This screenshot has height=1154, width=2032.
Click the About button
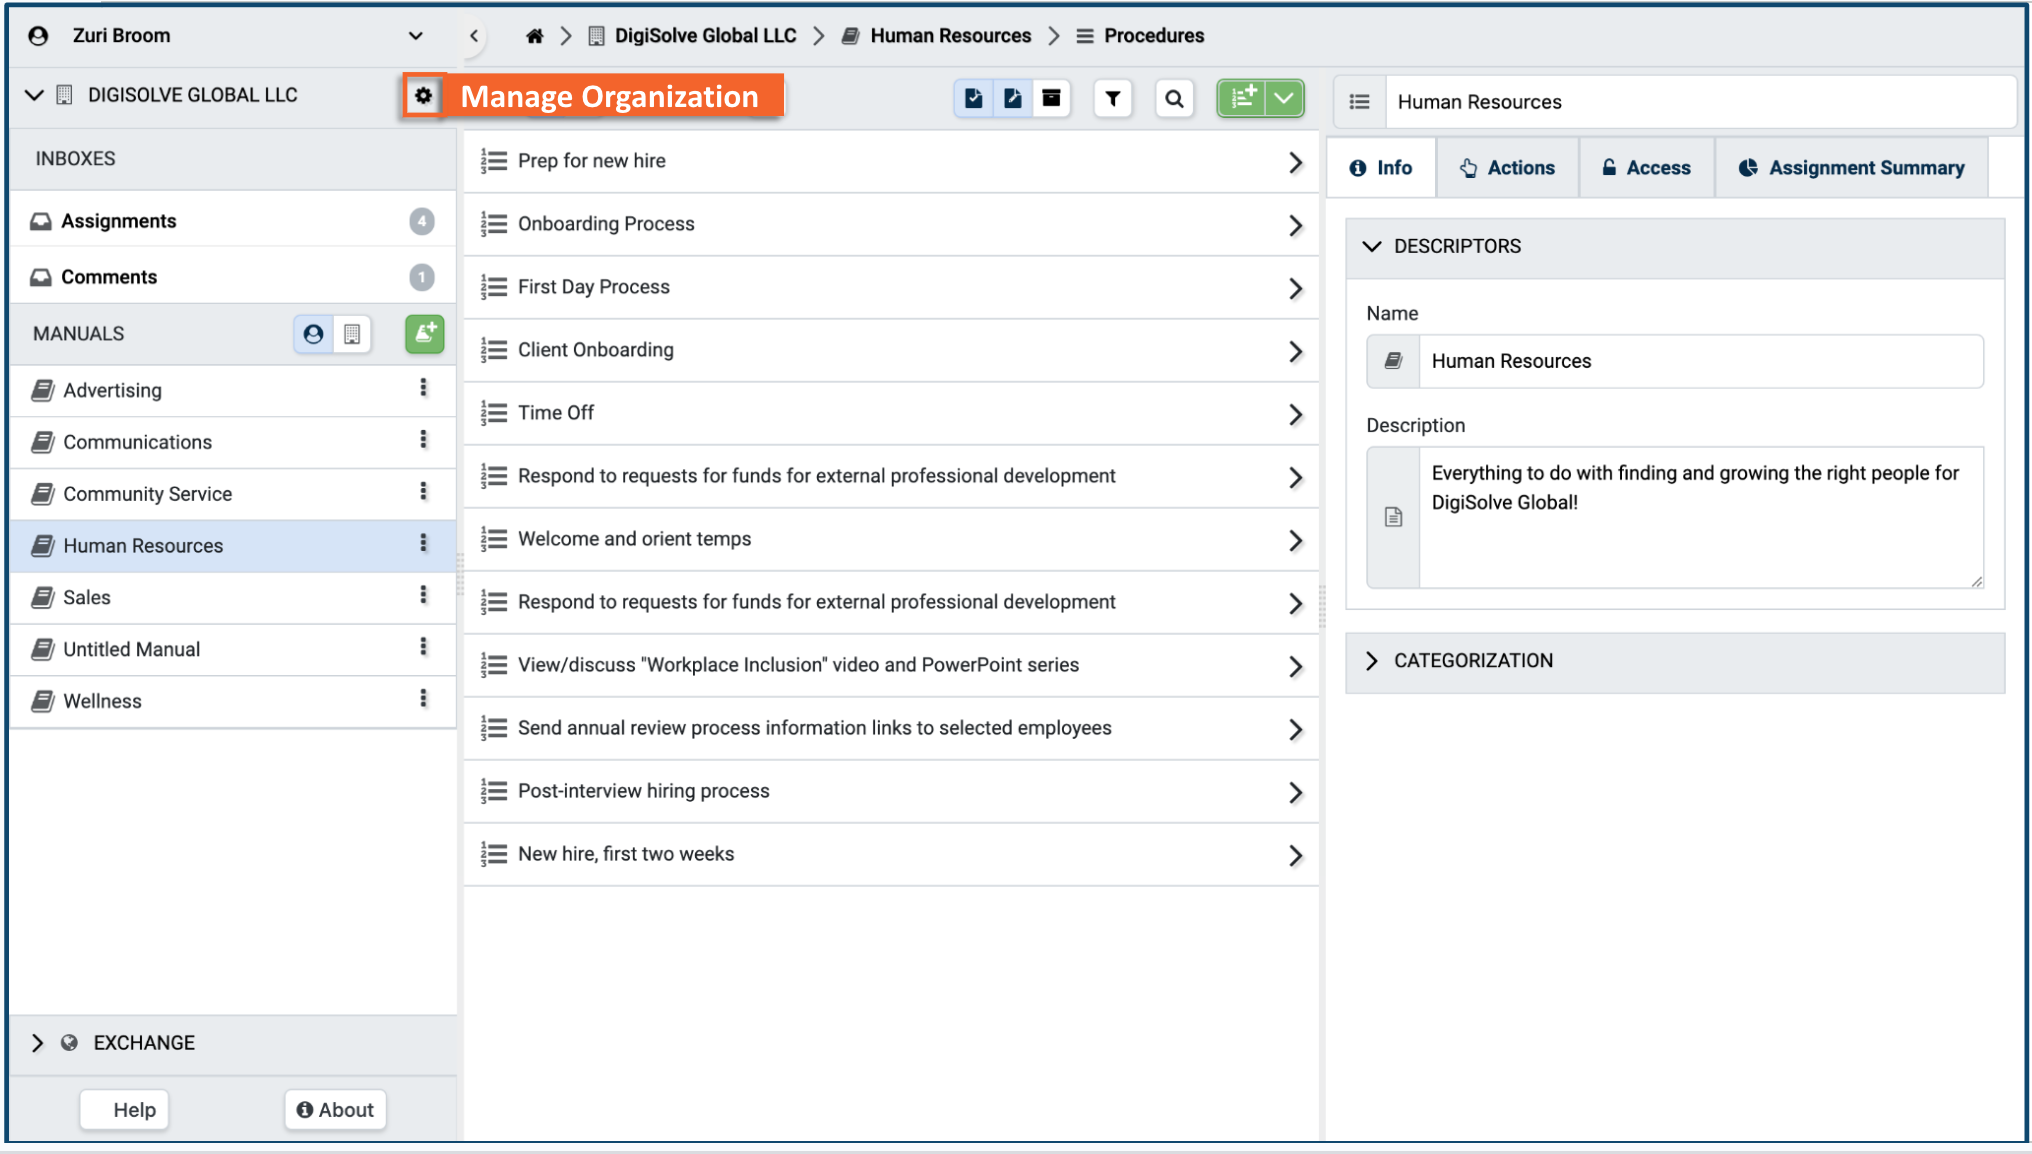coord(335,1110)
